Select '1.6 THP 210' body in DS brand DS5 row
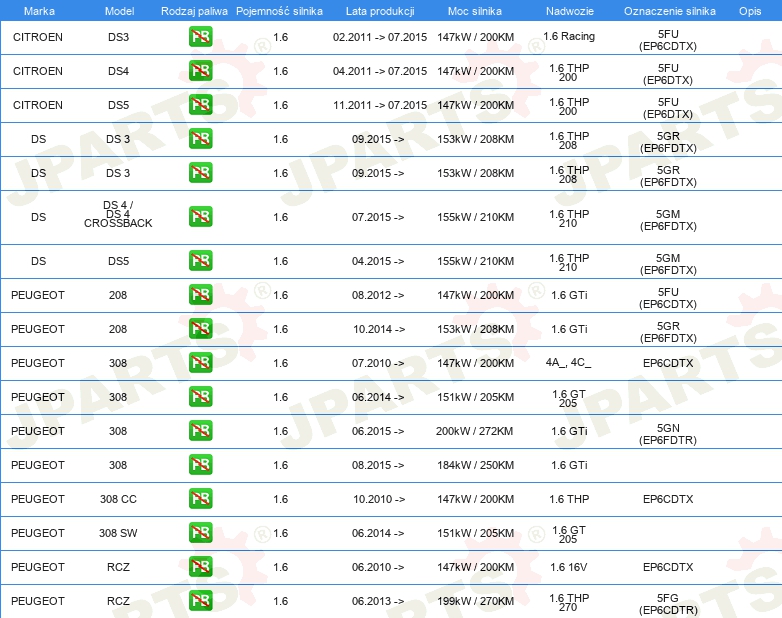 click(569, 262)
